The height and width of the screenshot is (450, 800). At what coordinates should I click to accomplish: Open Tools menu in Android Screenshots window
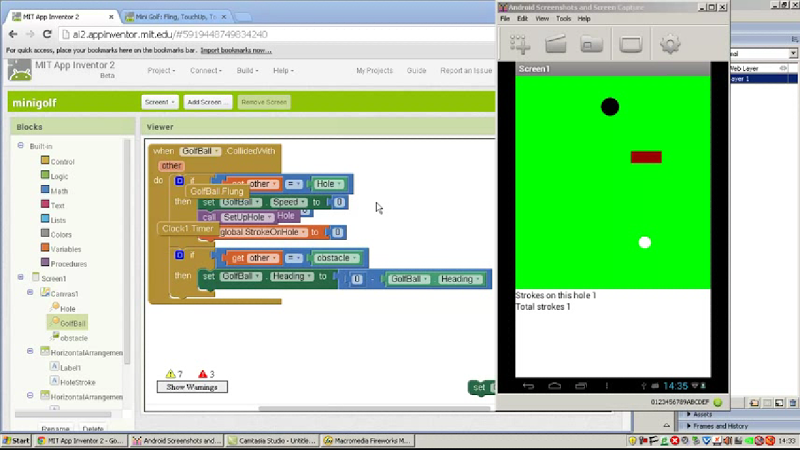point(563,18)
